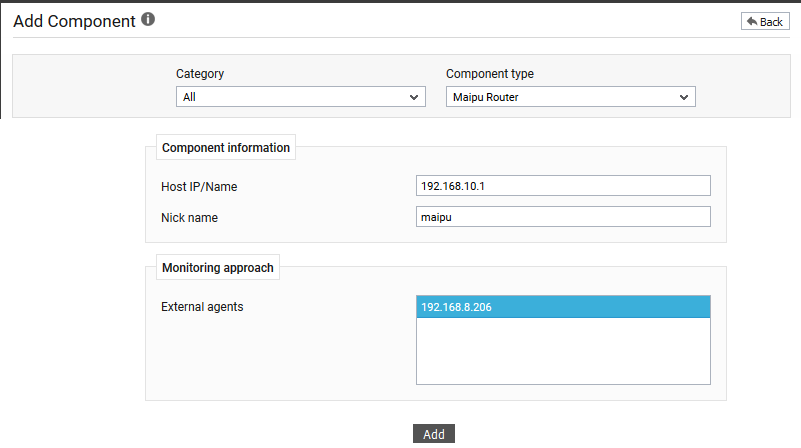Screen dimensions: 801x448
Task: Open the Component type dropdown
Action: [571, 97]
